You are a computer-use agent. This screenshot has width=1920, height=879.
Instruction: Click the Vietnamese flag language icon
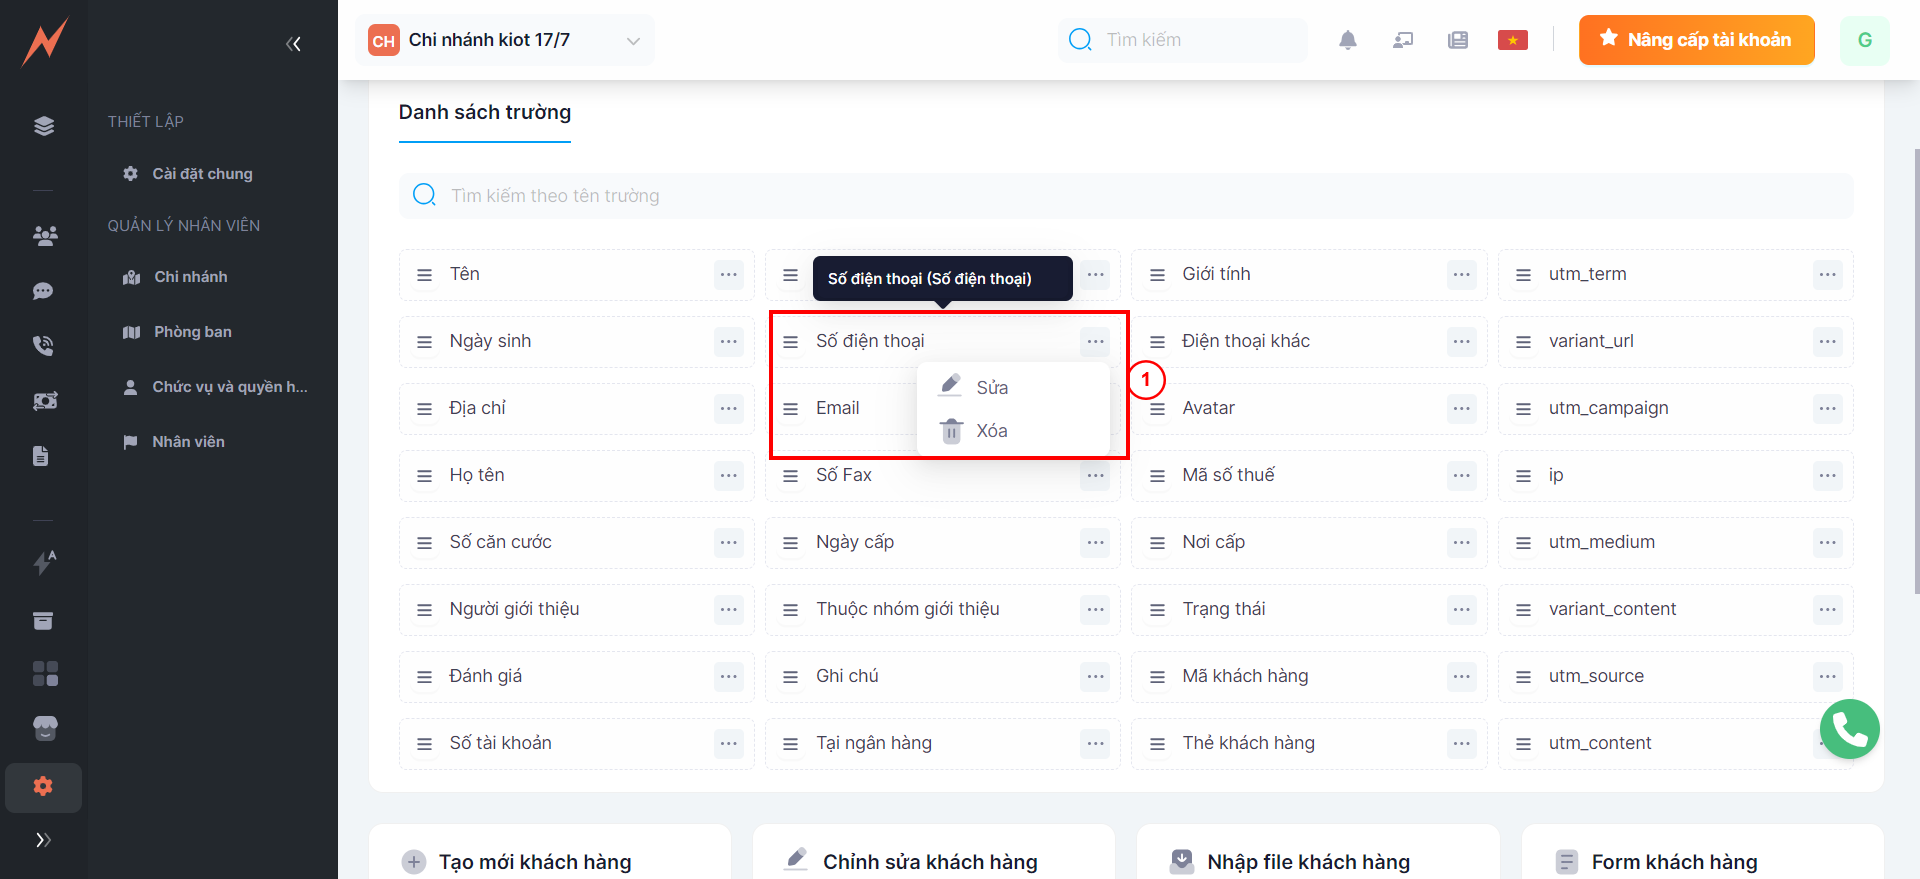coord(1512,40)
